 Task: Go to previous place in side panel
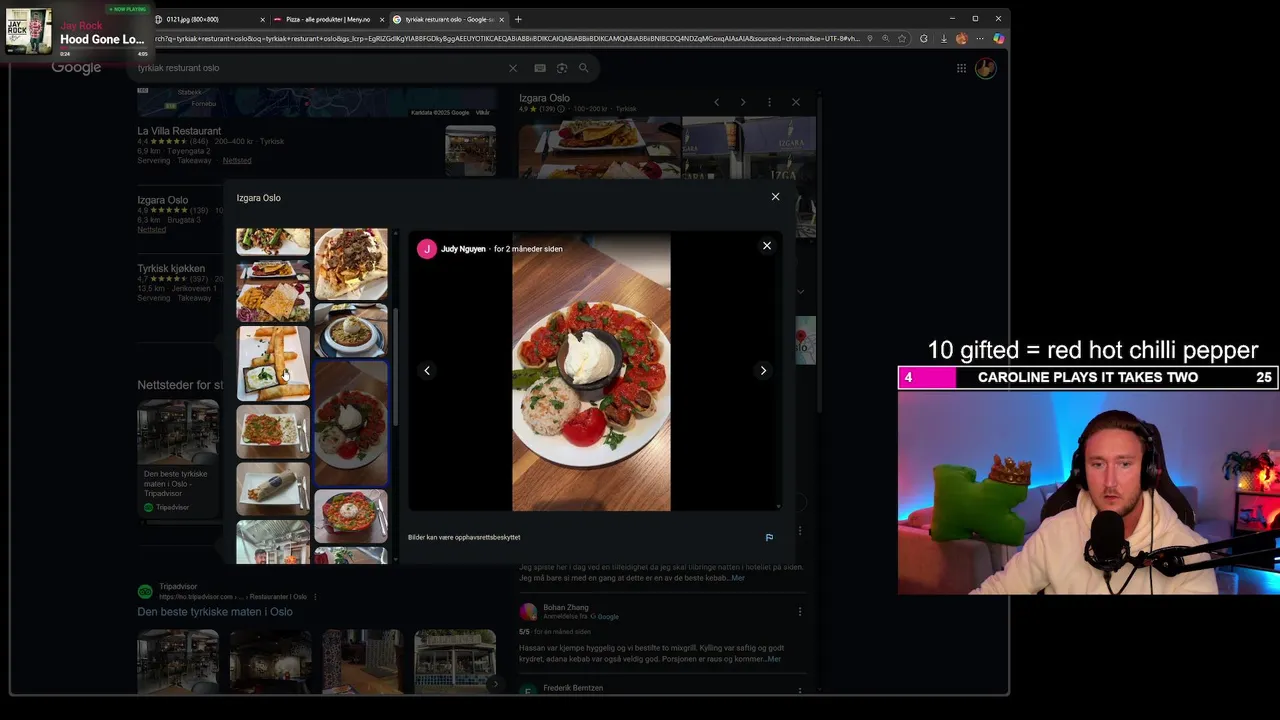tap(716, 102)
